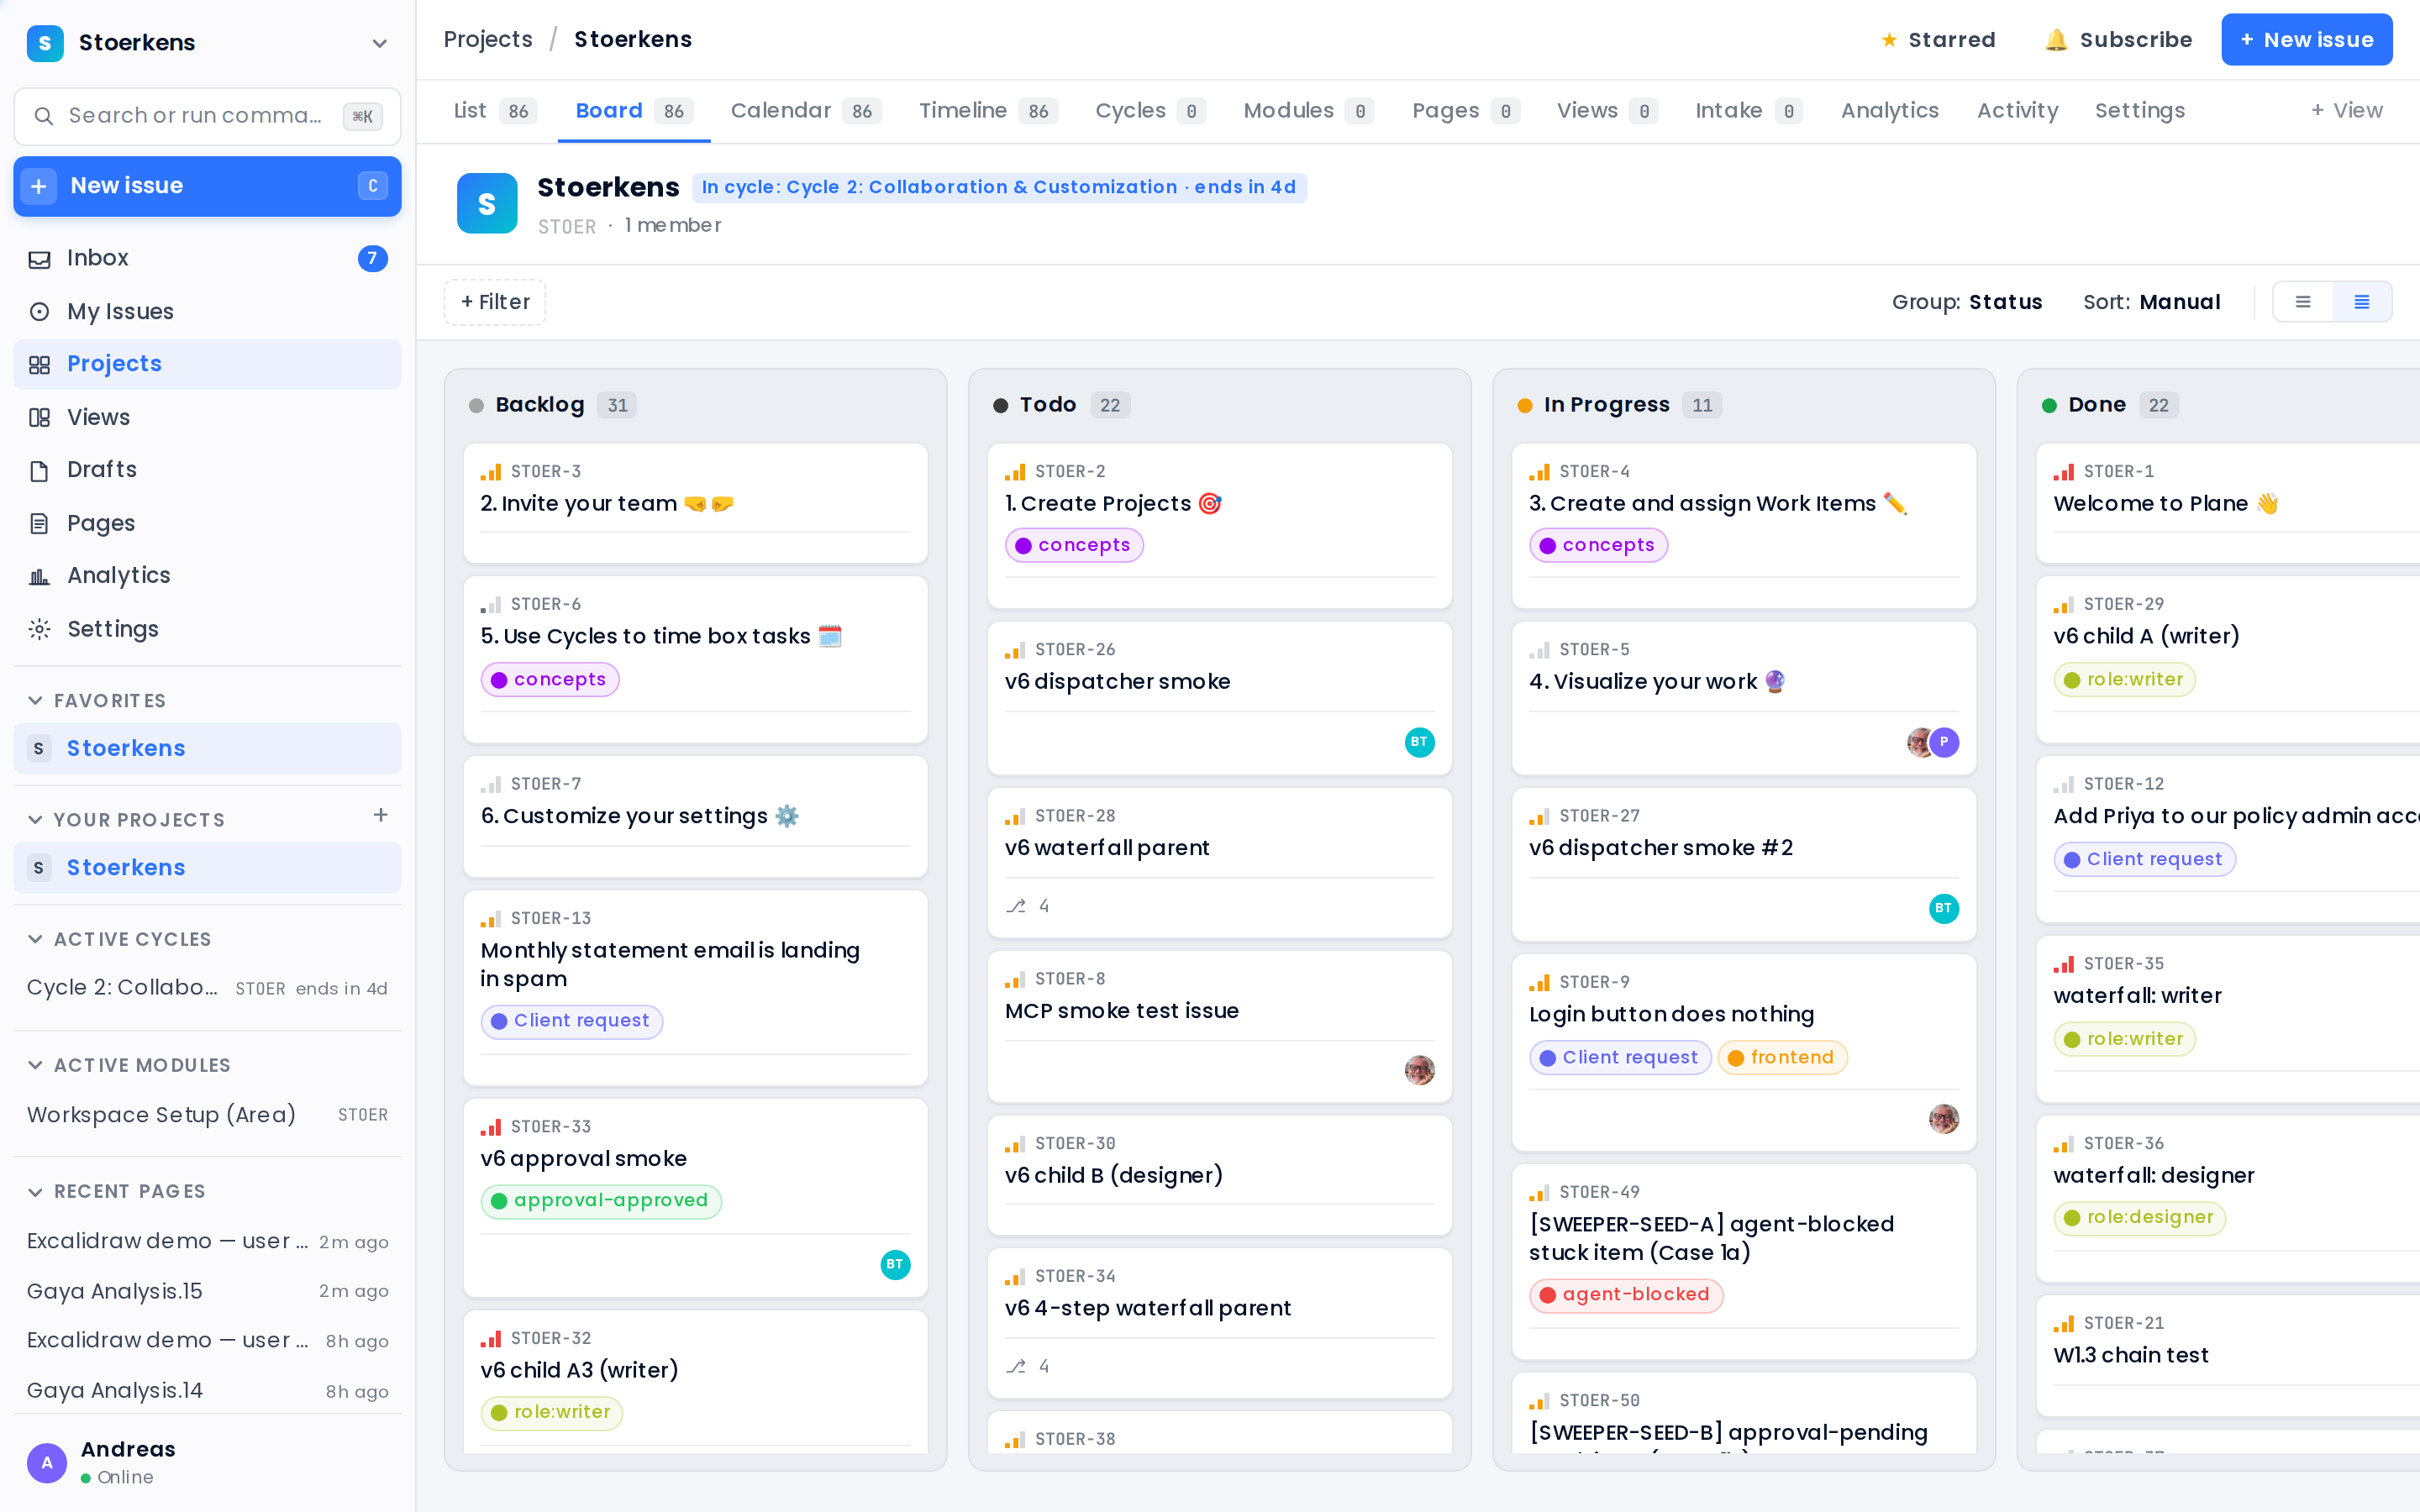Click the Views layout icon in sidebar
2420x1512 pixels.
(x=39, y=418)
